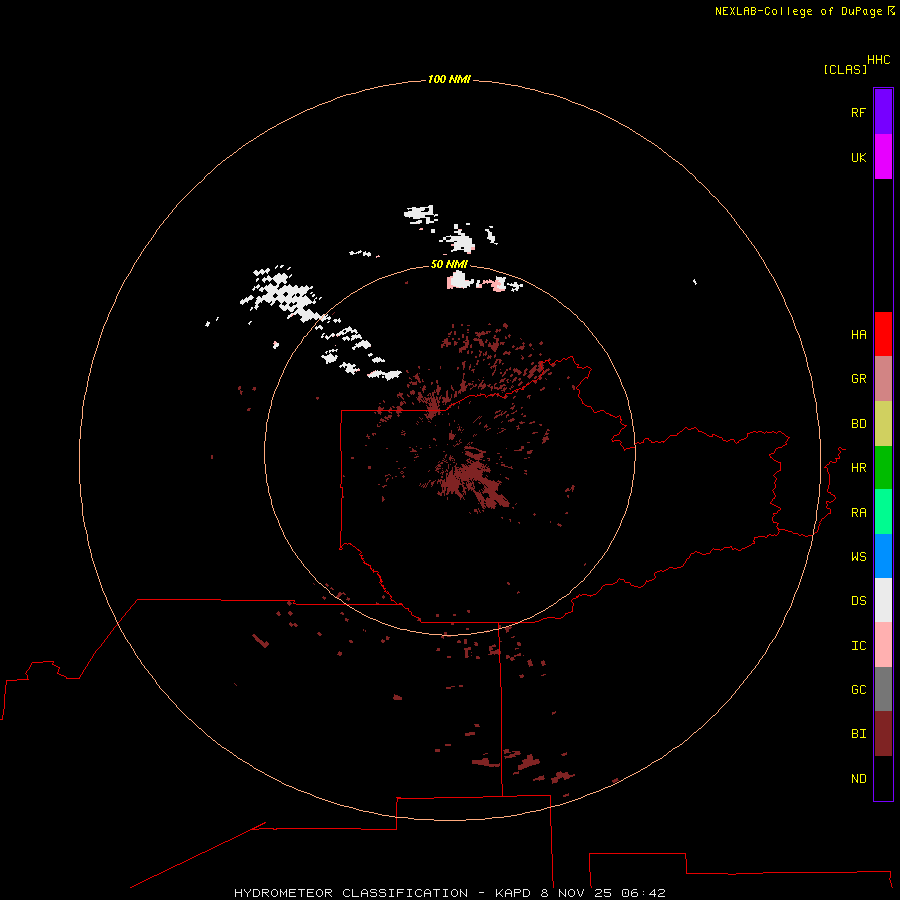The width and height of the screenshot is (900, 900).
Task: Click the RA legend label
Action: tap(858, 513)
